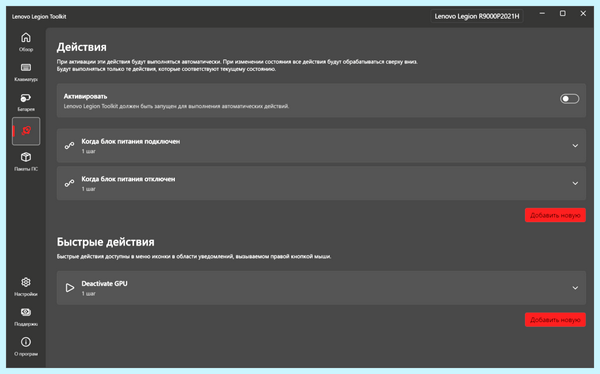Click the Lenovo Legion R9000P2021H device label
Image resolution: width=600 pixels, height=374 pixels.
click(x=477, y=16)
